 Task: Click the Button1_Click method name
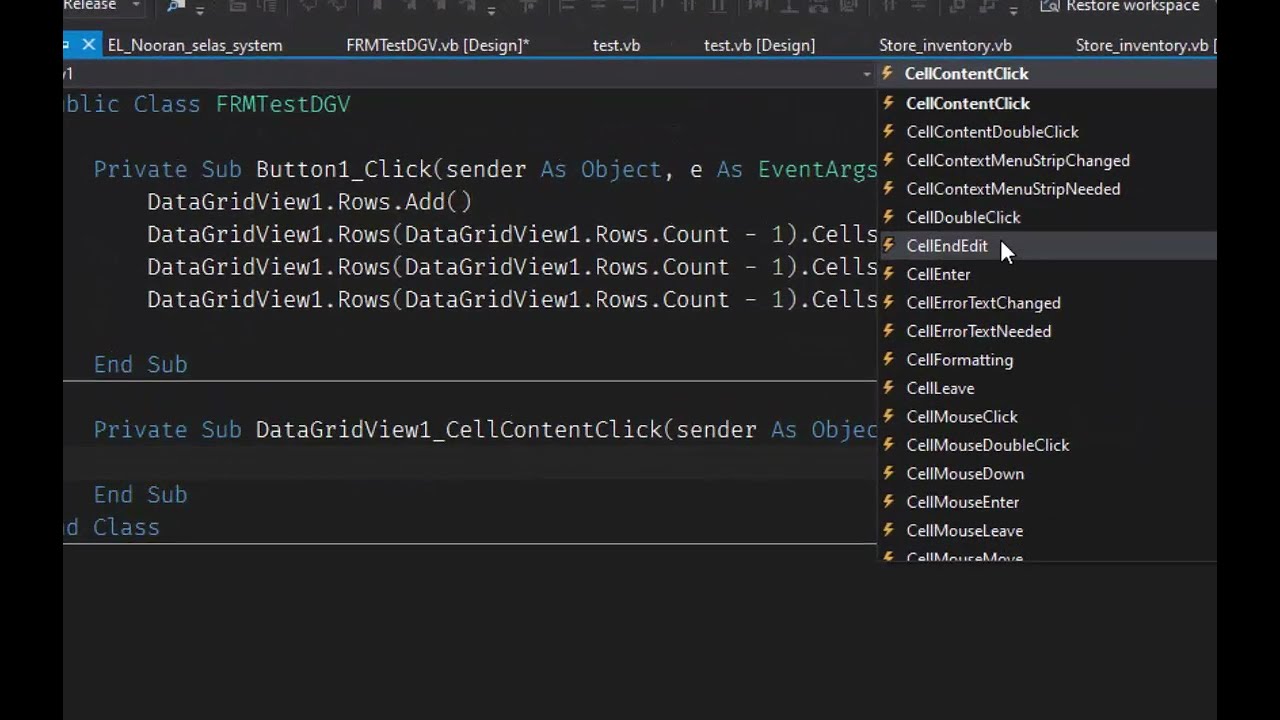pos(343,169)
